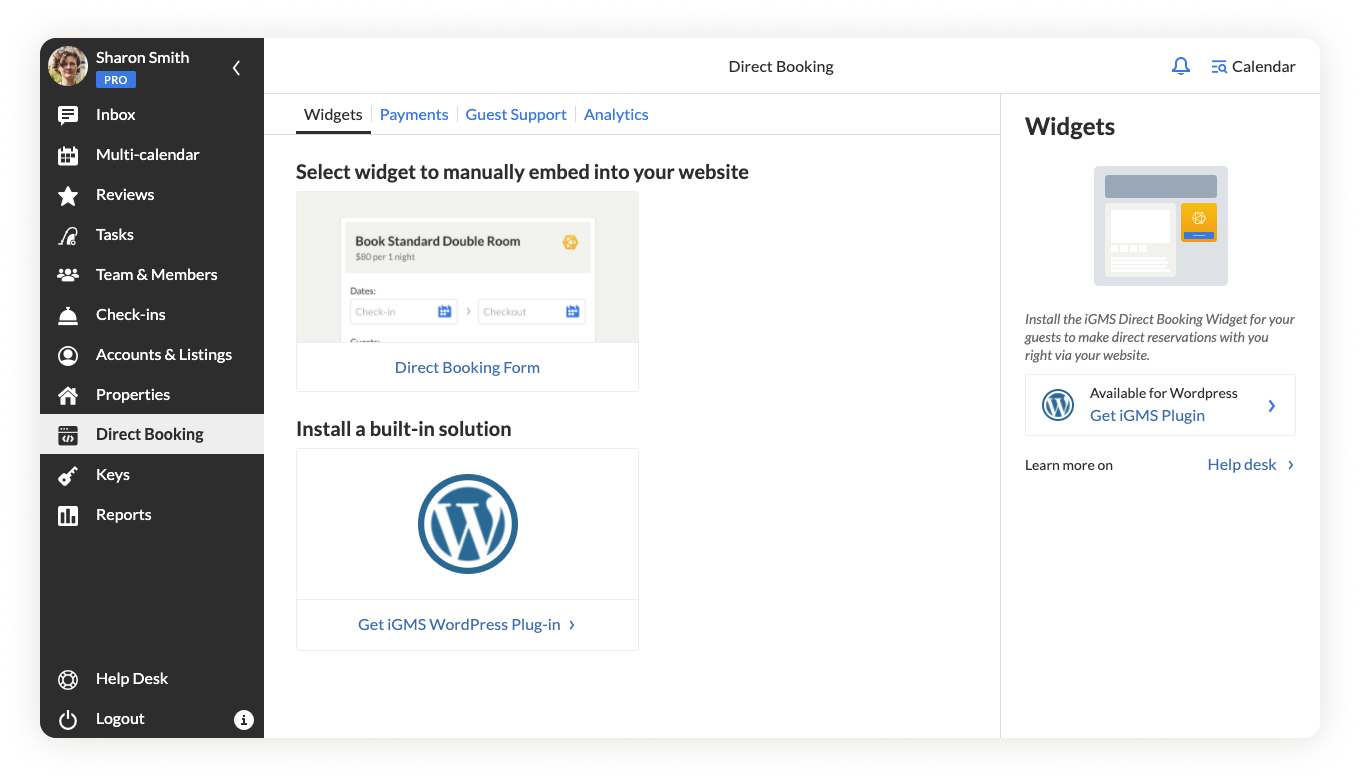
Task: Click the chevron next to Help desk
Action: click(1291, 465)
